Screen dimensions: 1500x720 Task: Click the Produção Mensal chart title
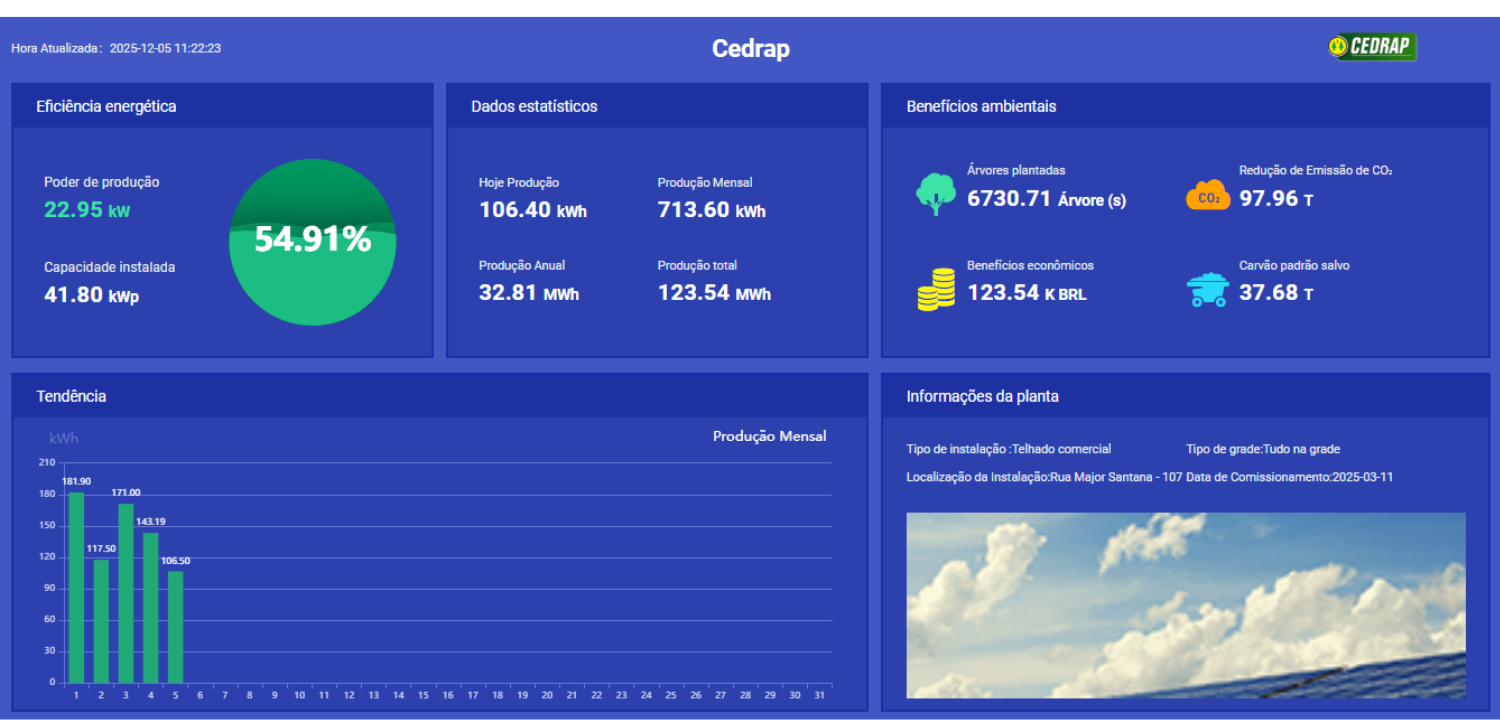769,436
